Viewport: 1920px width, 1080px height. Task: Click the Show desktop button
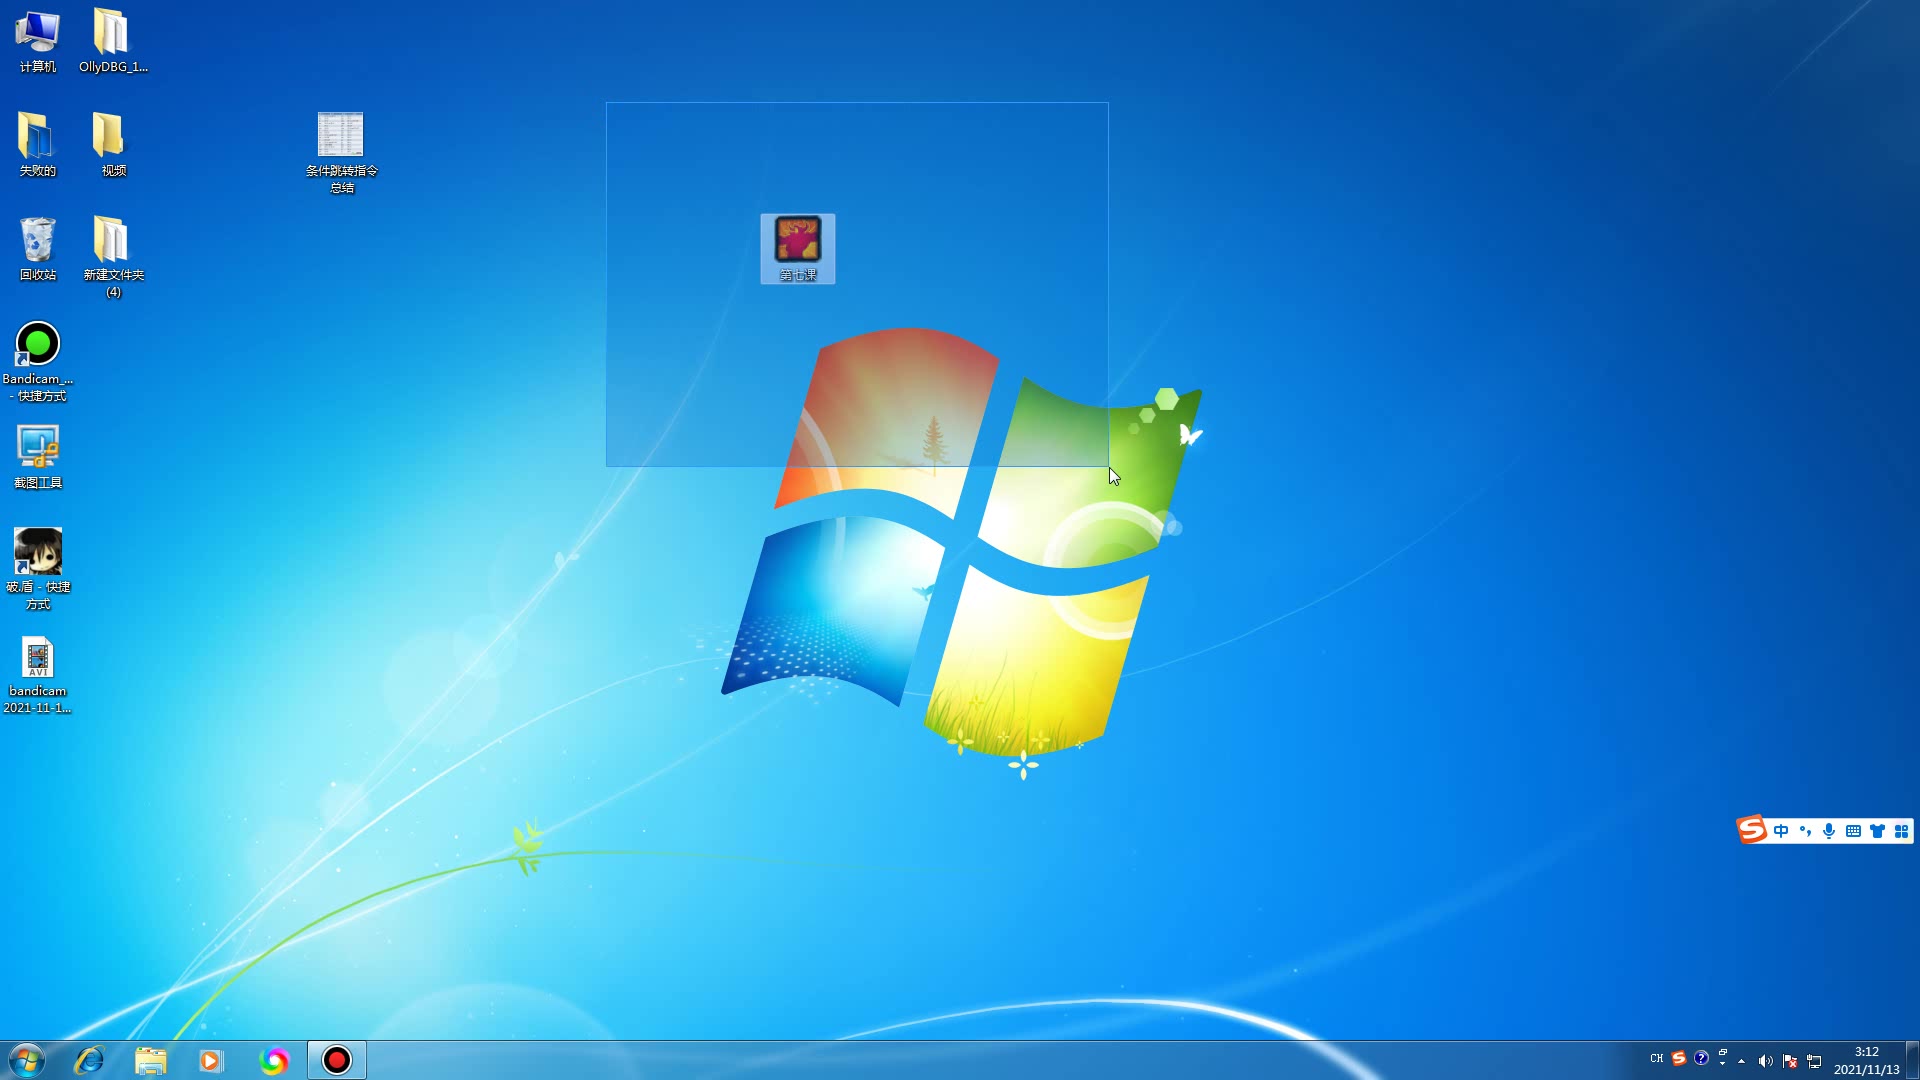click(1912, 1060)
